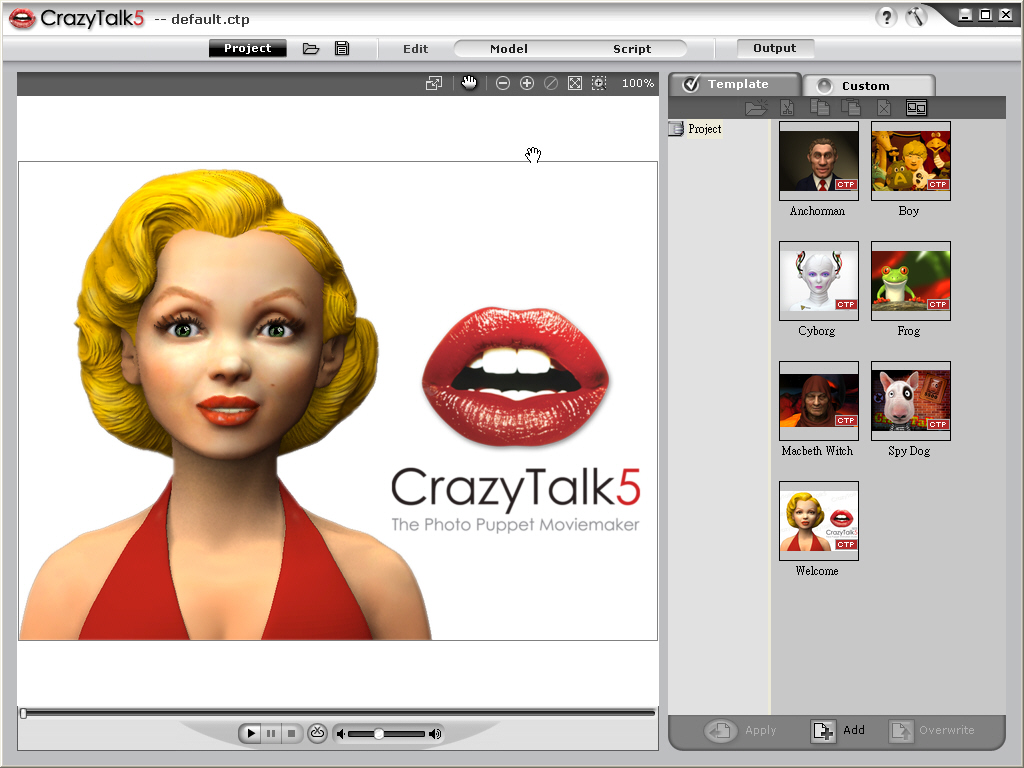Select the Welcome template thumbnail
Screen dimensions: 1024x768
pyautogui.click(x=818, y=520)
